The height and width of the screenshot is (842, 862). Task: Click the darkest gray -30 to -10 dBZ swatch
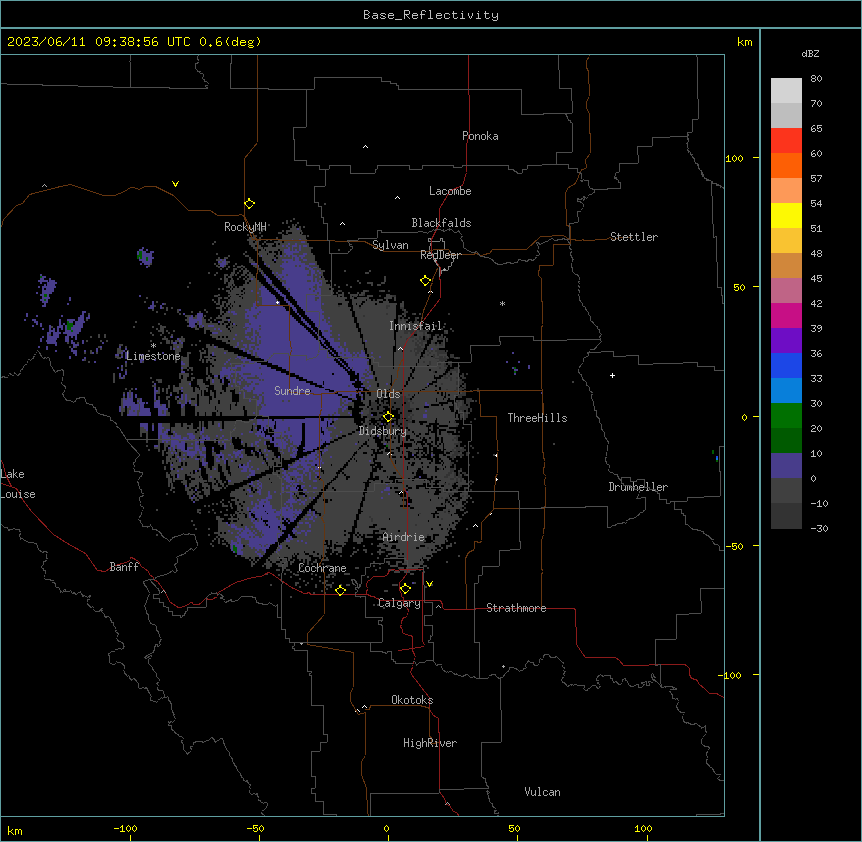coord(786,516)
